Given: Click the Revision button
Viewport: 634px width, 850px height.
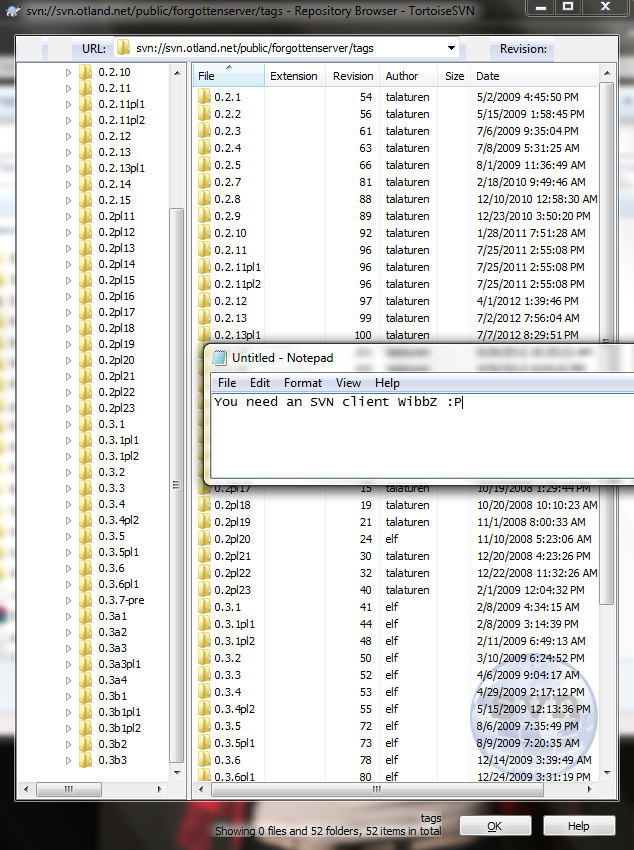Looking at the screenshot, I should (523, 48).
